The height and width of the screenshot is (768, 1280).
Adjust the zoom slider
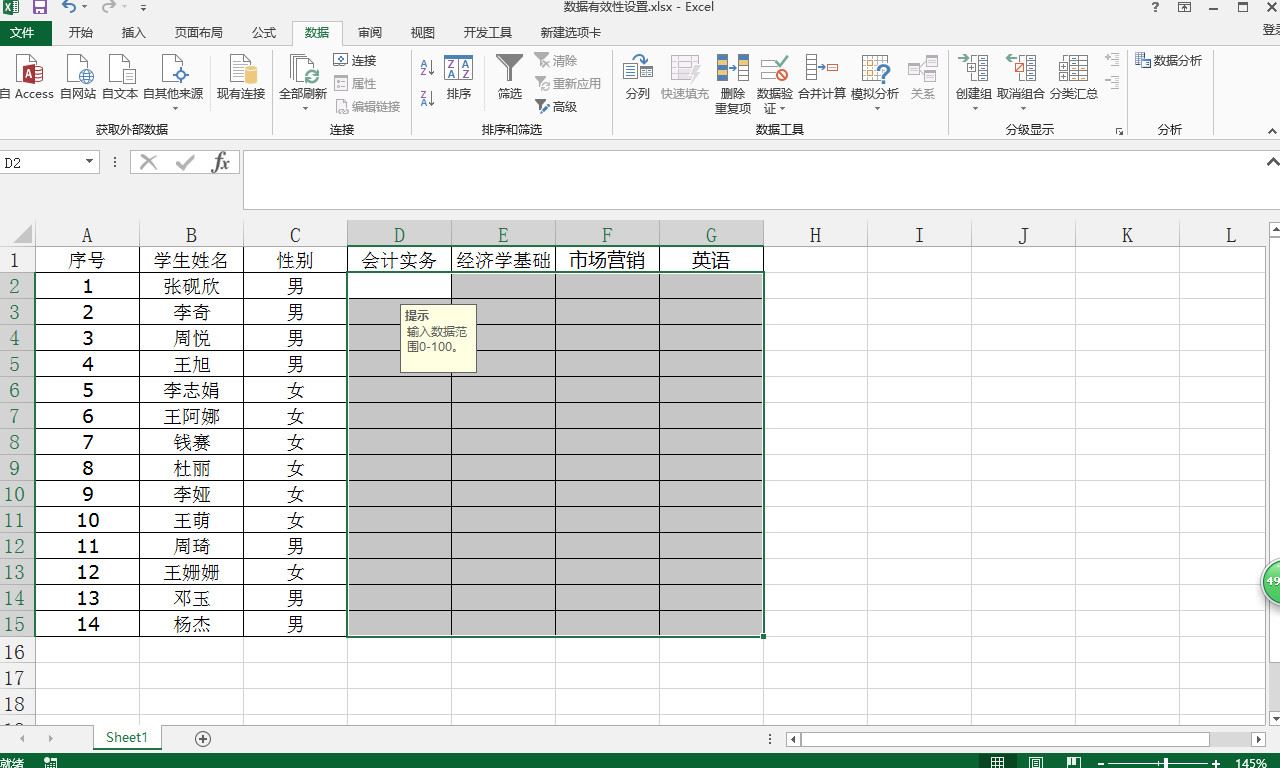[1165, 763]
